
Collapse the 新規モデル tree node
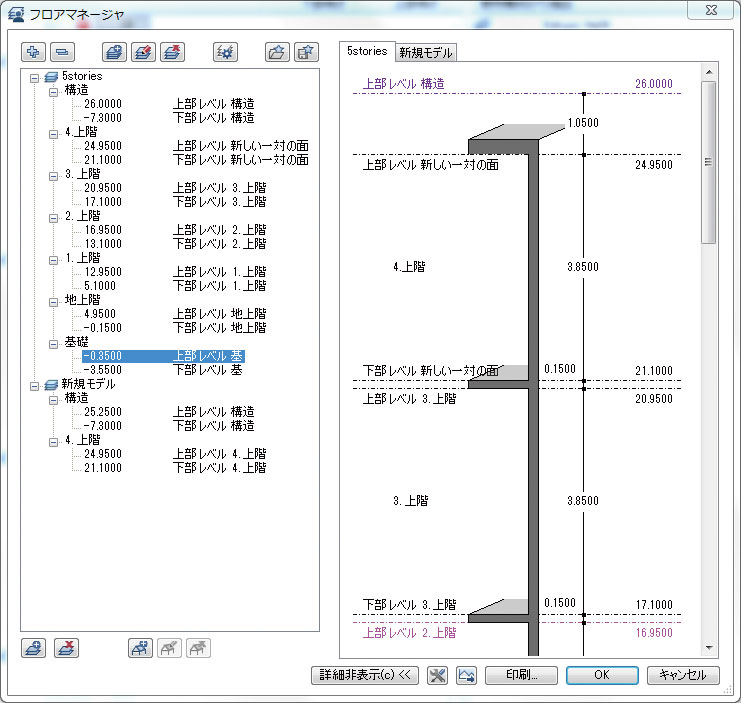35,384
